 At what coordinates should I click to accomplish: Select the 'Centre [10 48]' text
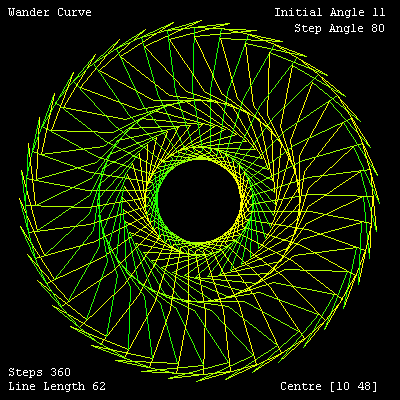pyautogui.click(x=329, y=386)
